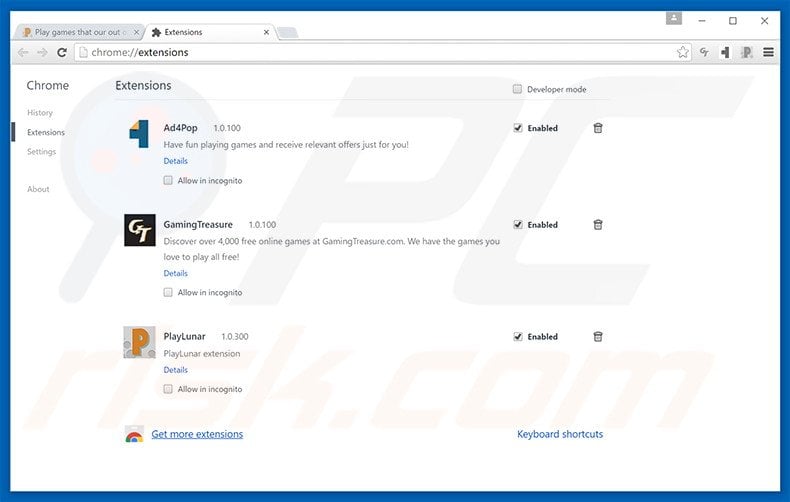
Task: Open About in the Chrome sidebar
Action: click(x=38, y=189)
